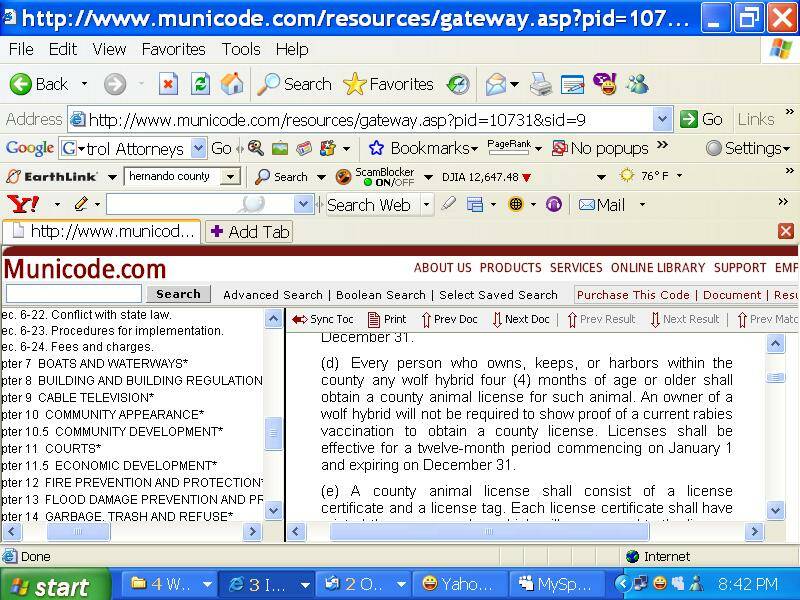Open Back button history dropdown arrow
800x600 pixels.
point(85,84)
